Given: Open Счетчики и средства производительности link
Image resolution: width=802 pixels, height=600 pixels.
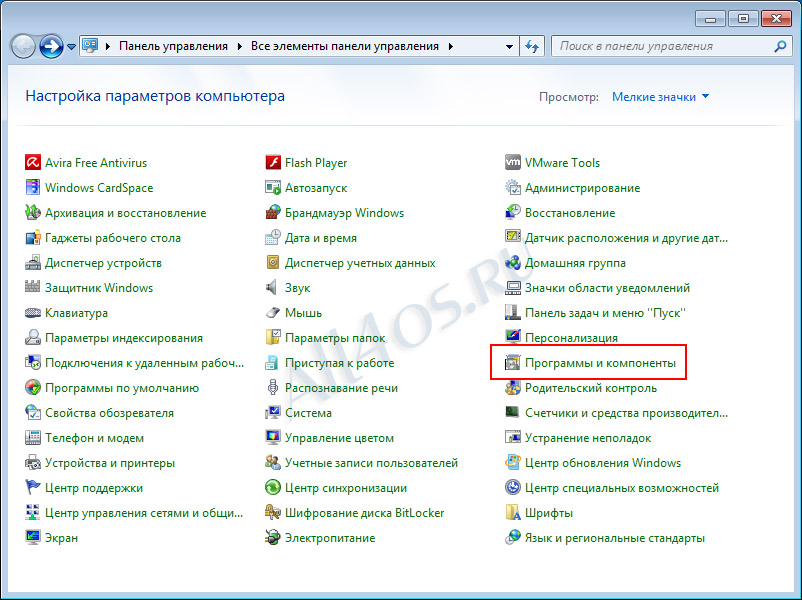Looking at the screenshot, I should (626, 413).
